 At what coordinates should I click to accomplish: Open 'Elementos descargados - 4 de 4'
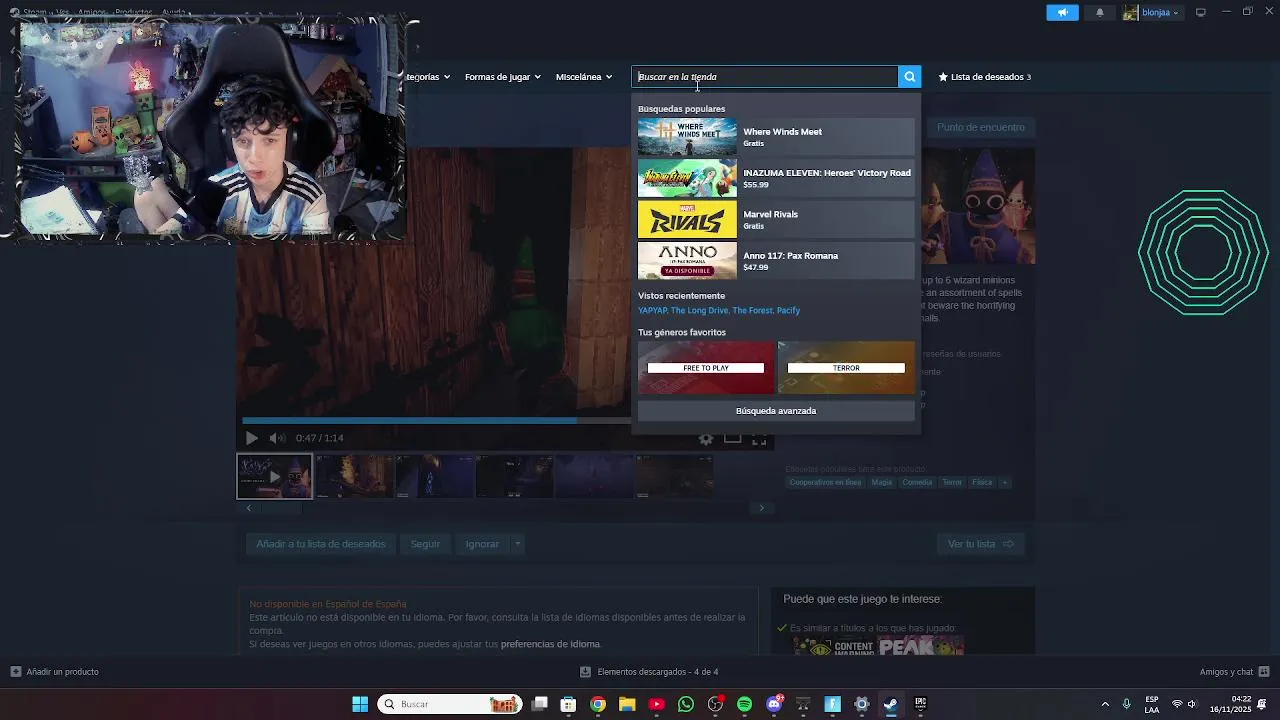(x=649, y=672)
